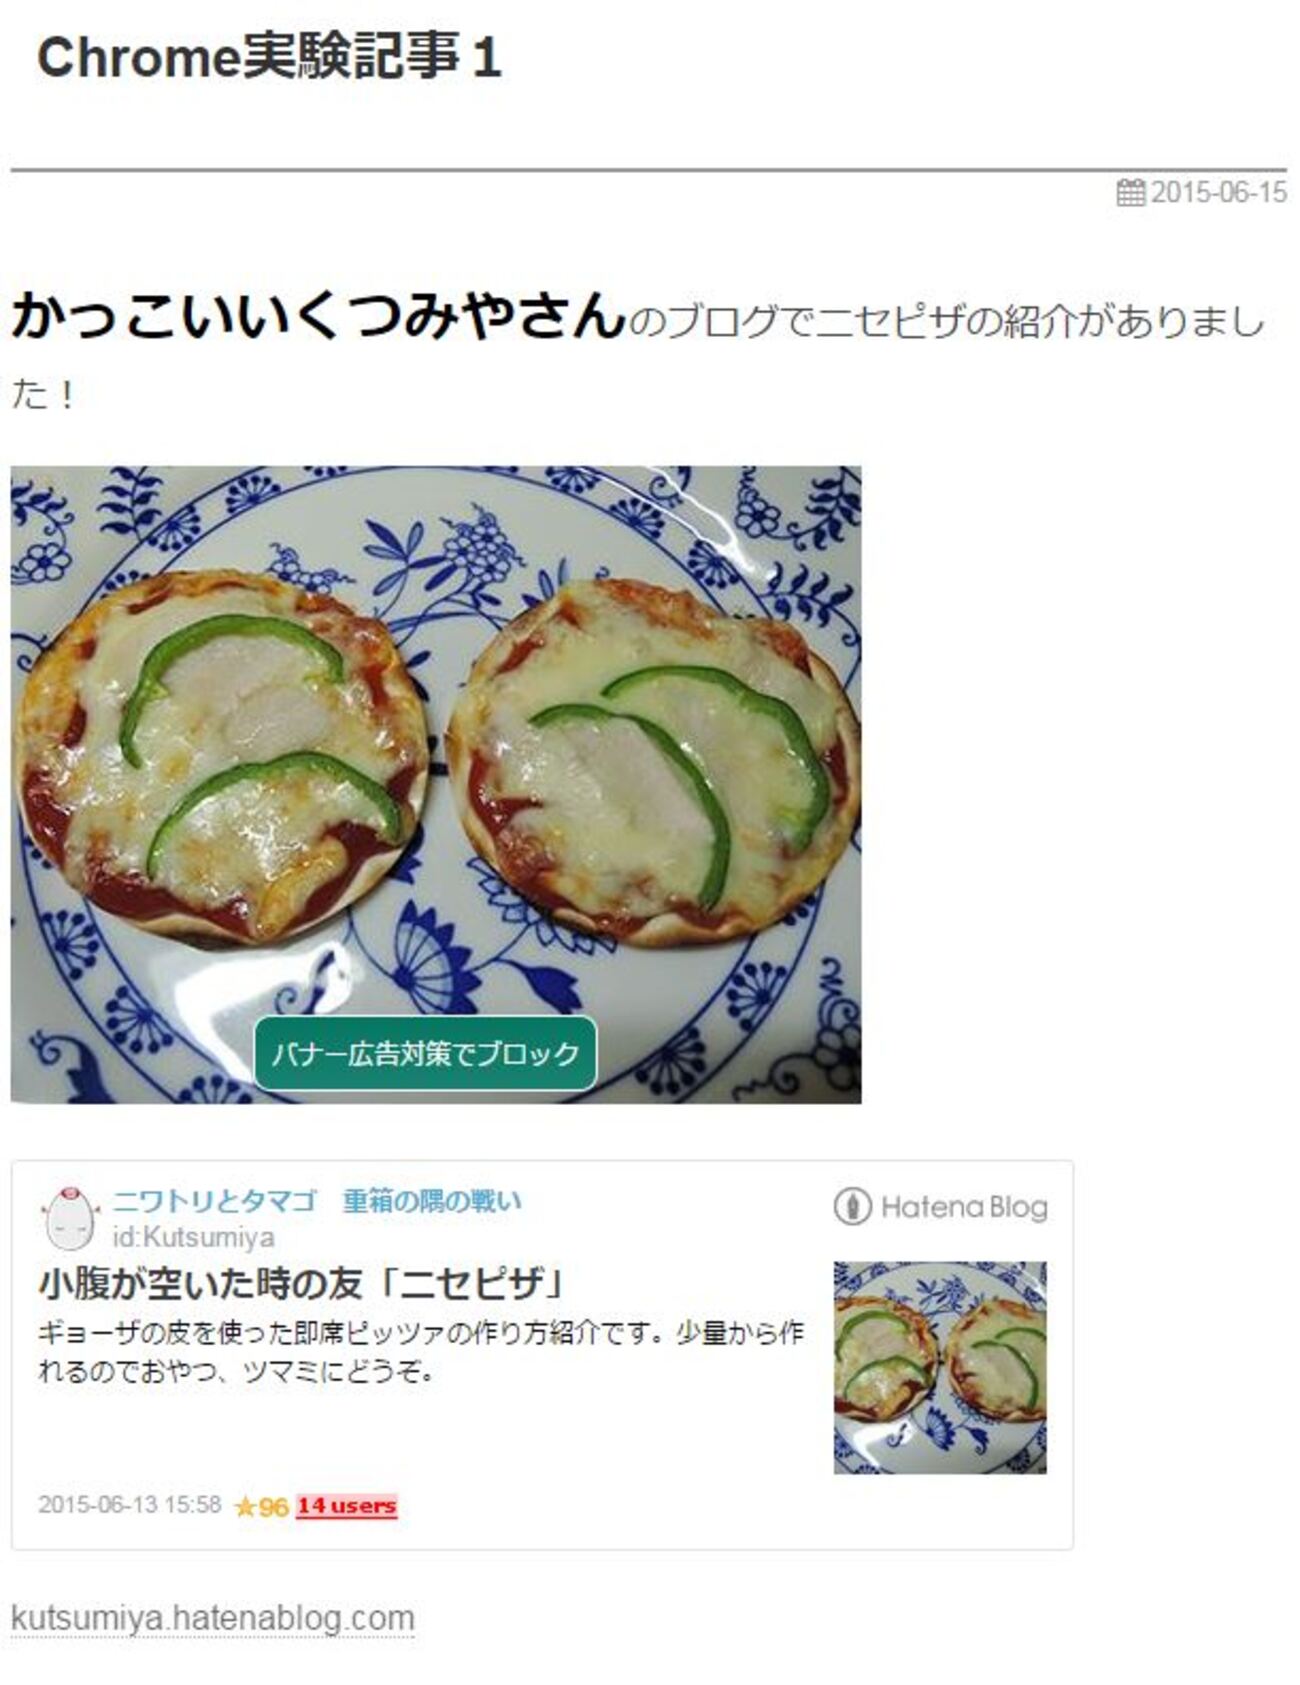The height and width of the screenshot is (1685, 1300).
Task: Open the 小腹が空いた時の友「ニセピザ」 headline
Action: [303, 1283]
